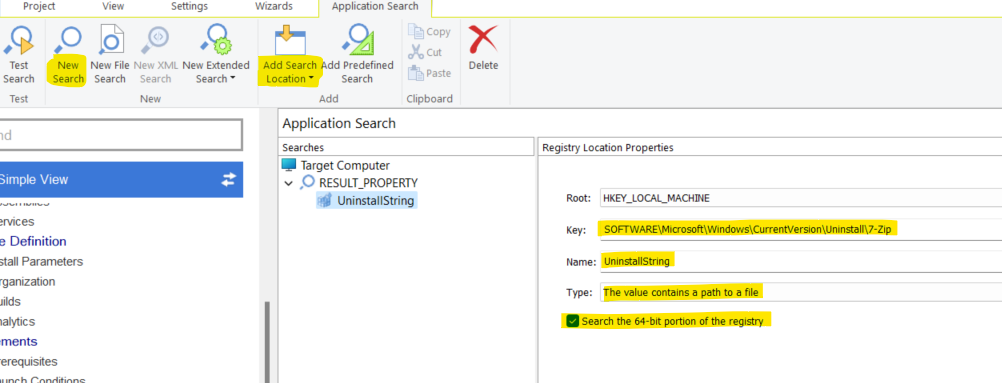Switch to the Project tab
Screen dimensions: 1002x383
click(39, 6)
